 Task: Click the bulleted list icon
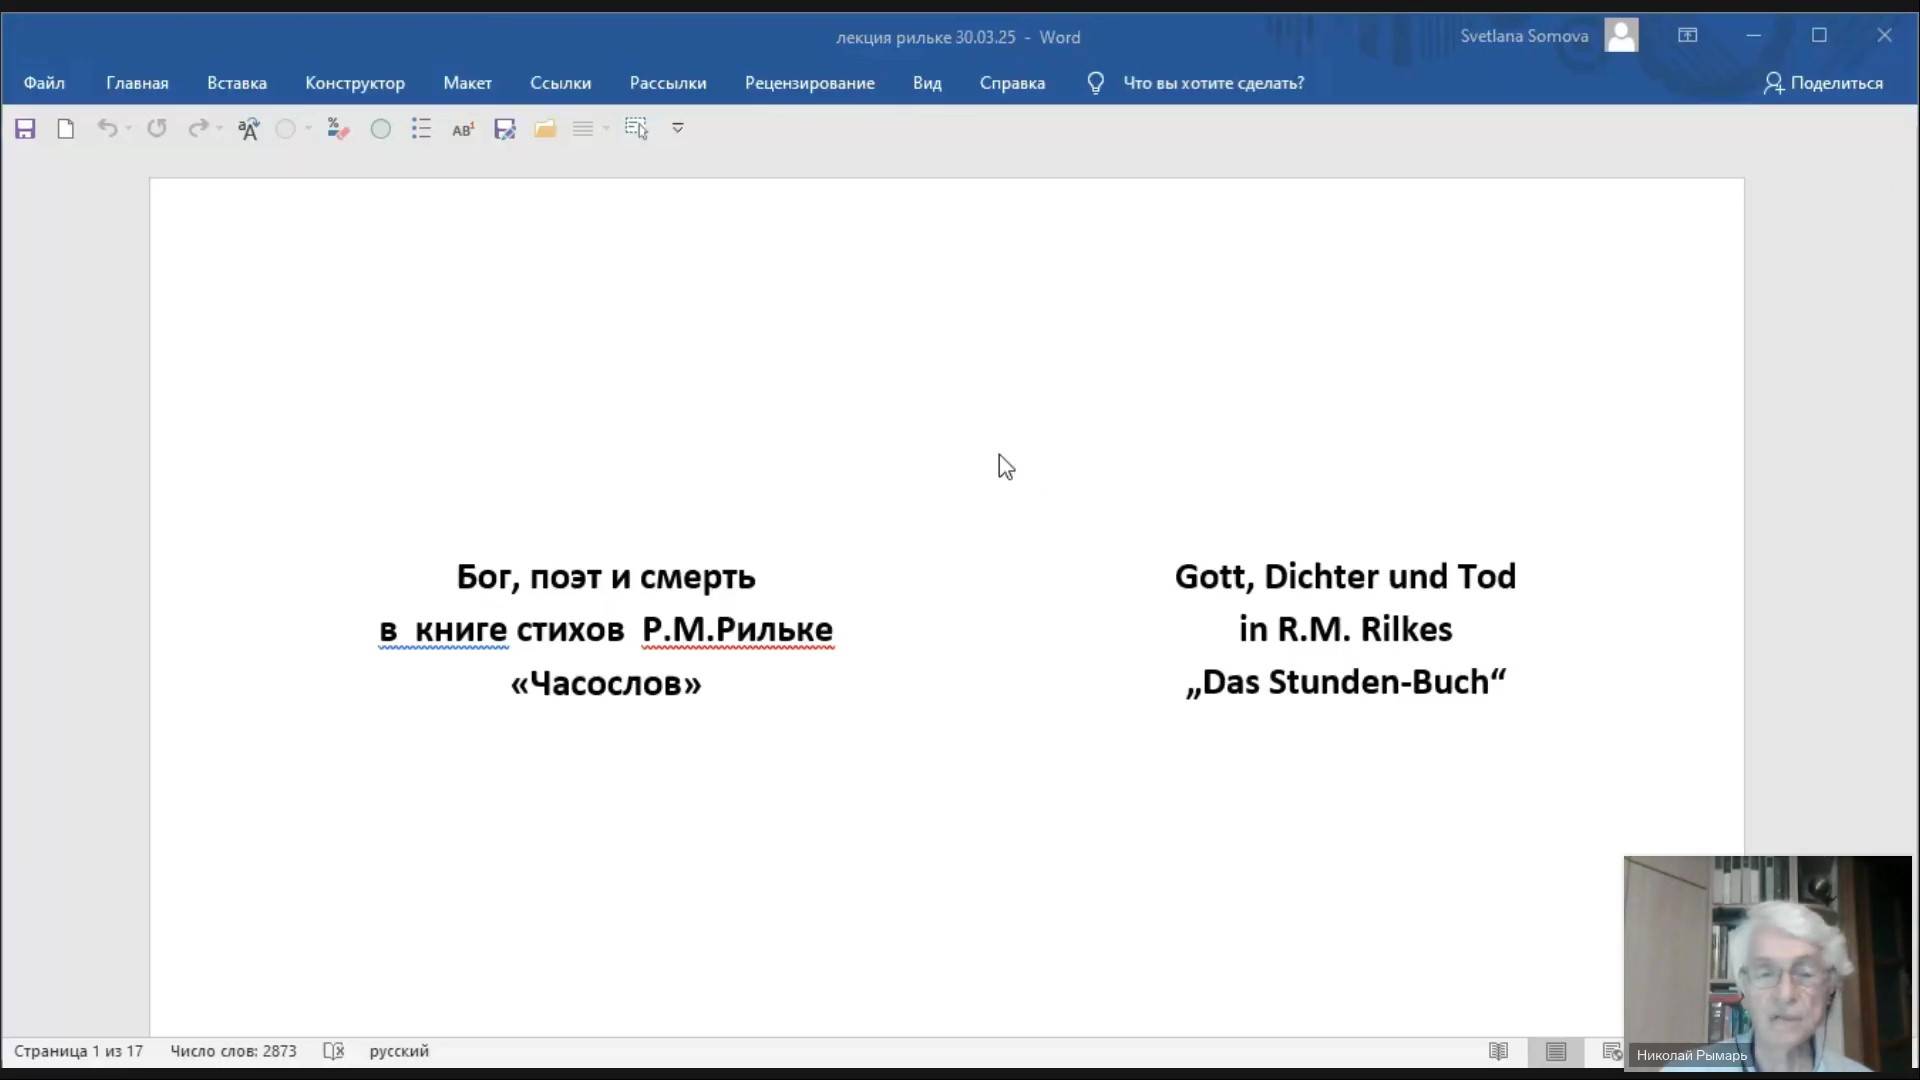421,129
